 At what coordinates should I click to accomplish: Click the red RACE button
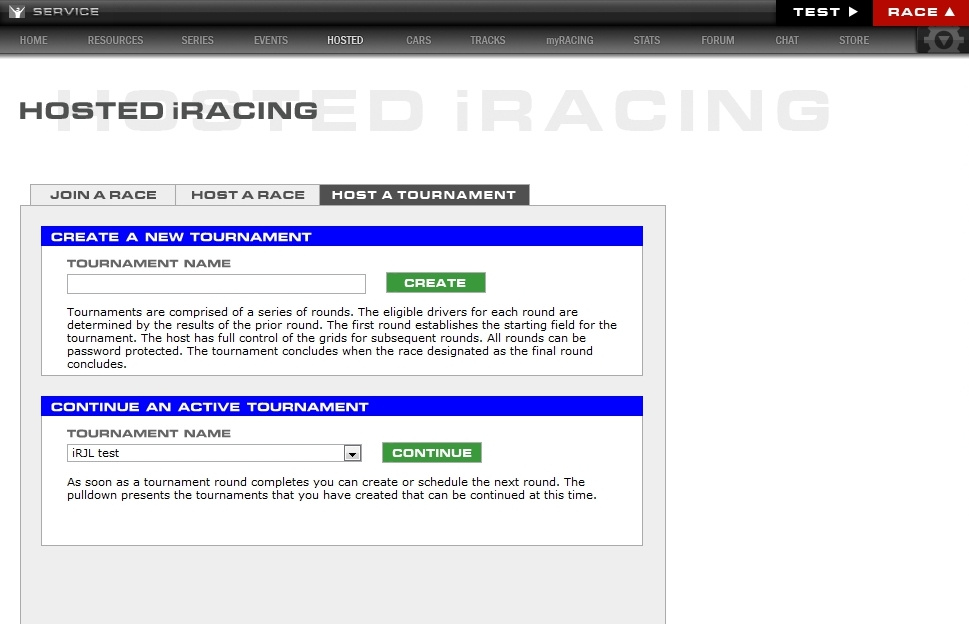(x=921, y=12)
